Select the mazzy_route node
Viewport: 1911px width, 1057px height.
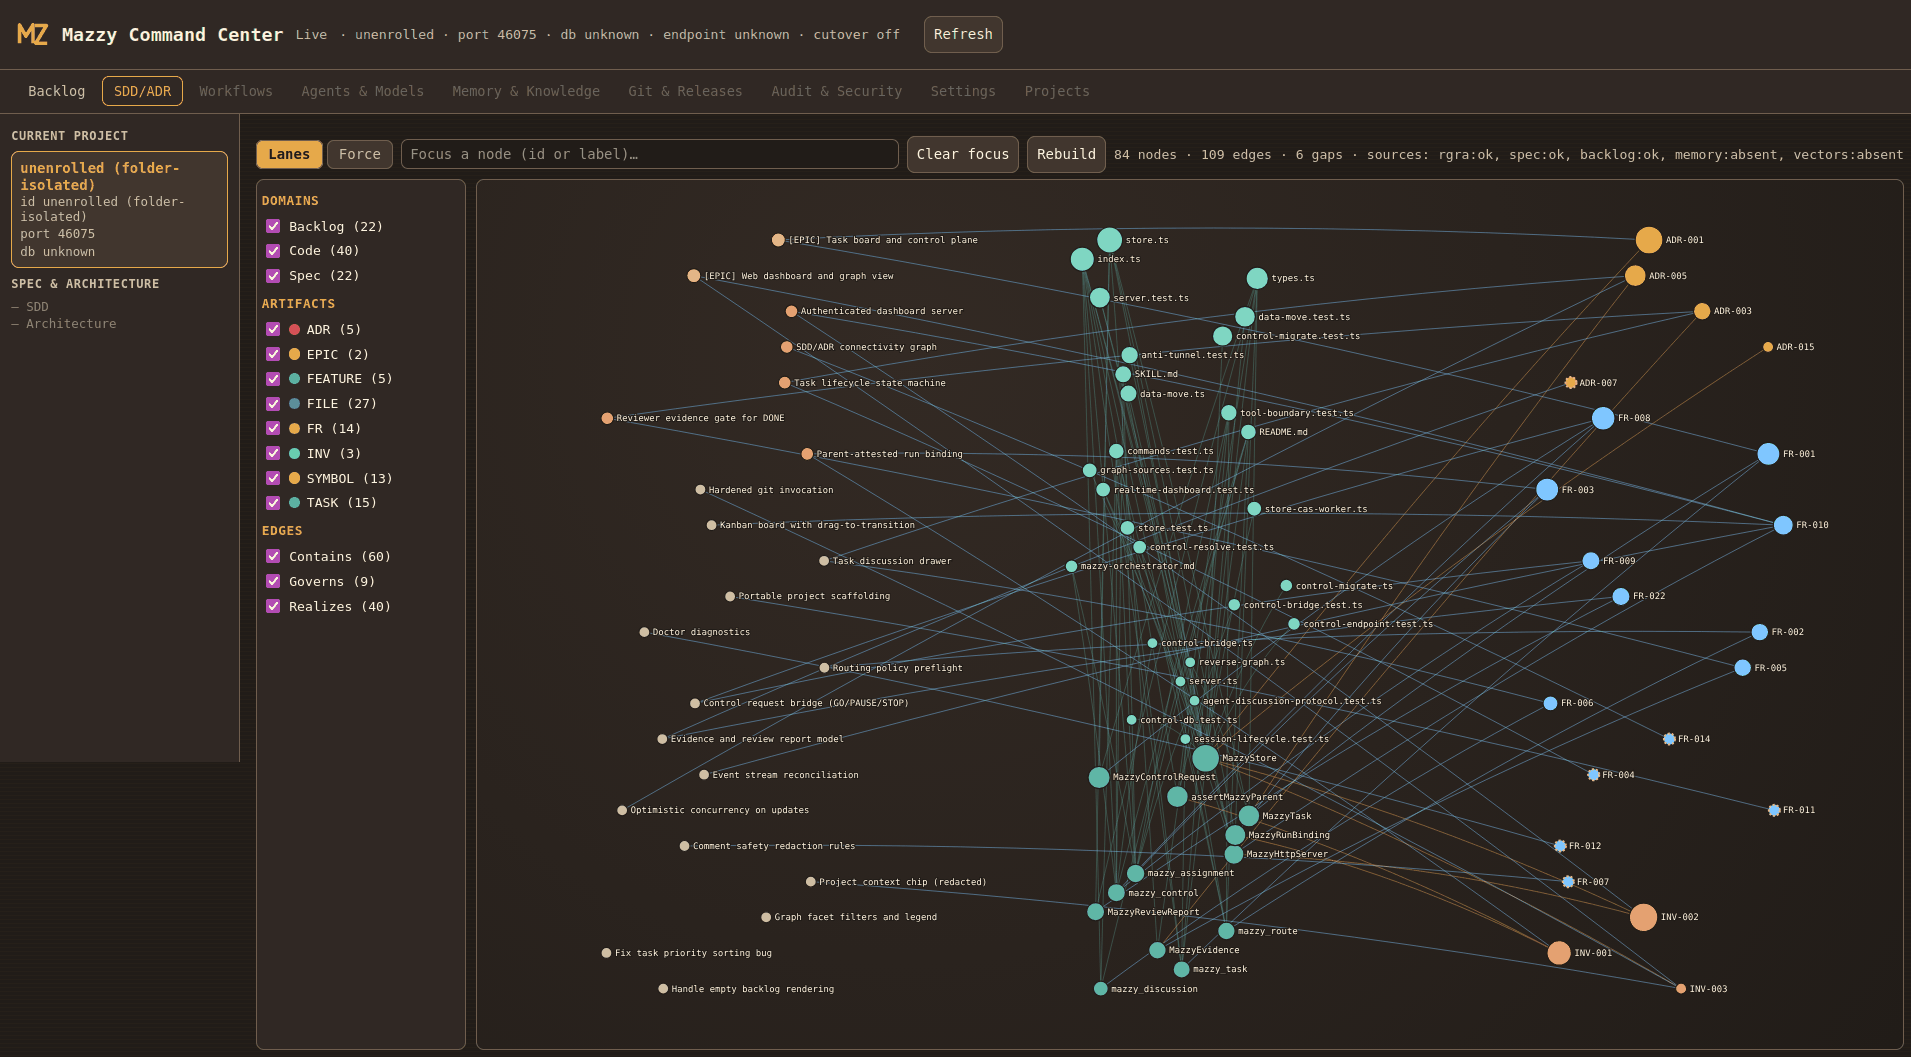click(1226, 931)
